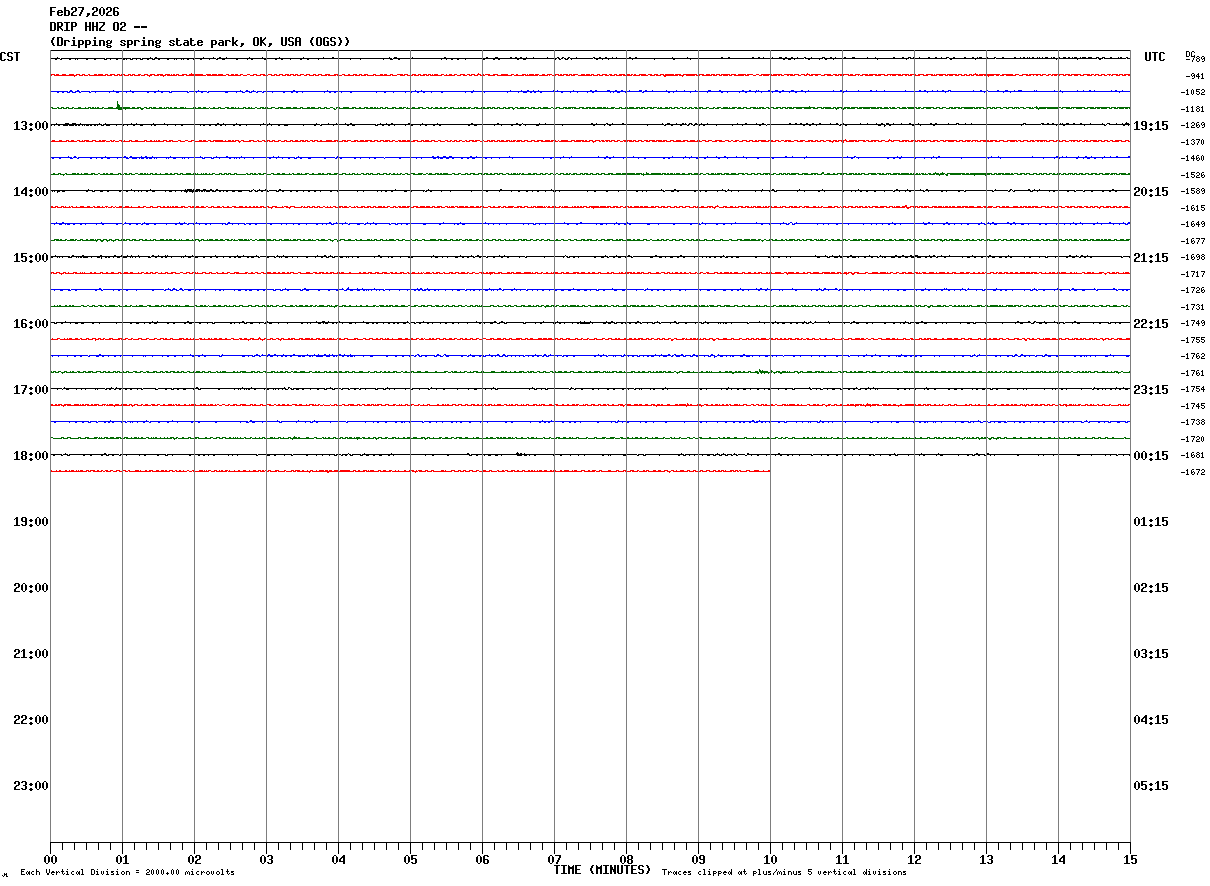The width and height of the screenshot is (1210, 886).
Task: Click the 18:00 CST time label
Action: [x=31, y=455]
